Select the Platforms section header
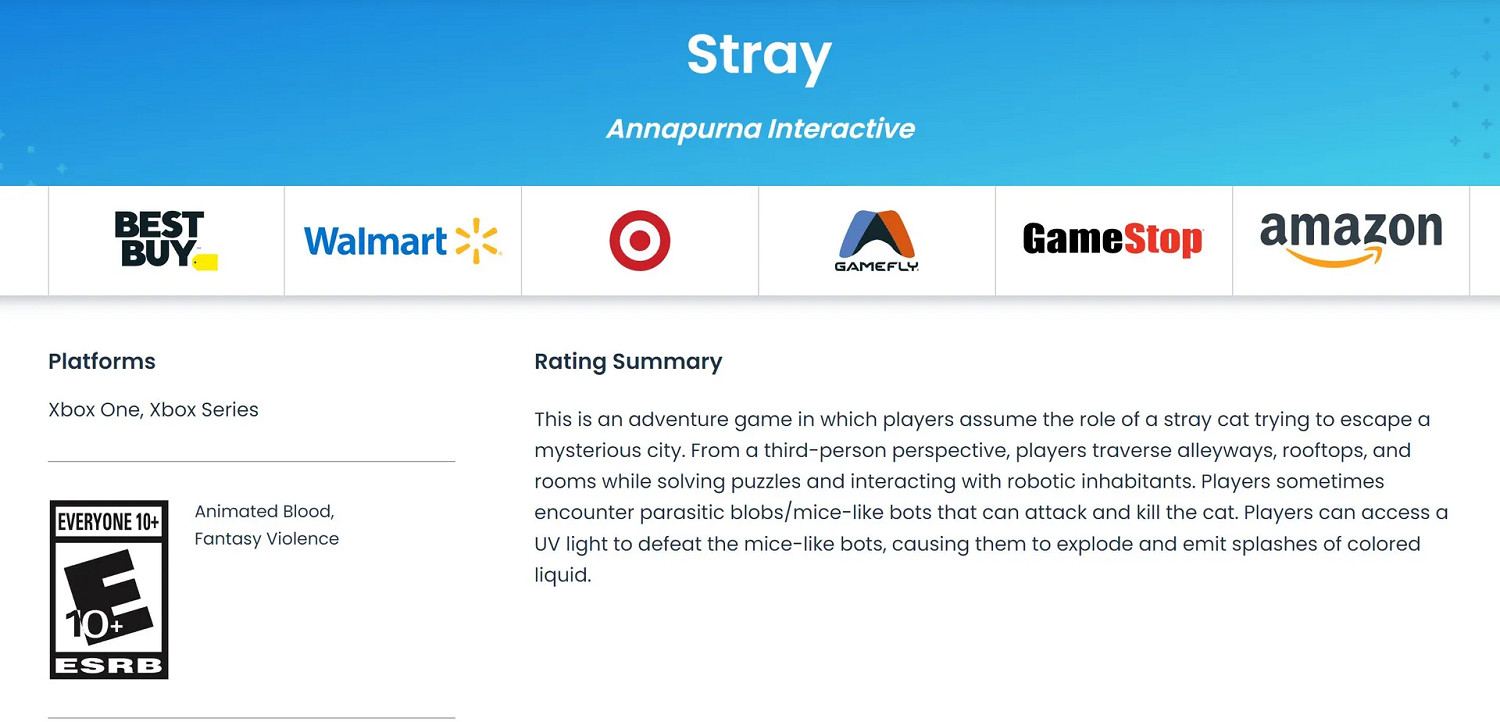Viewport: 1500px width, 722px height. [x=101, y=361]
